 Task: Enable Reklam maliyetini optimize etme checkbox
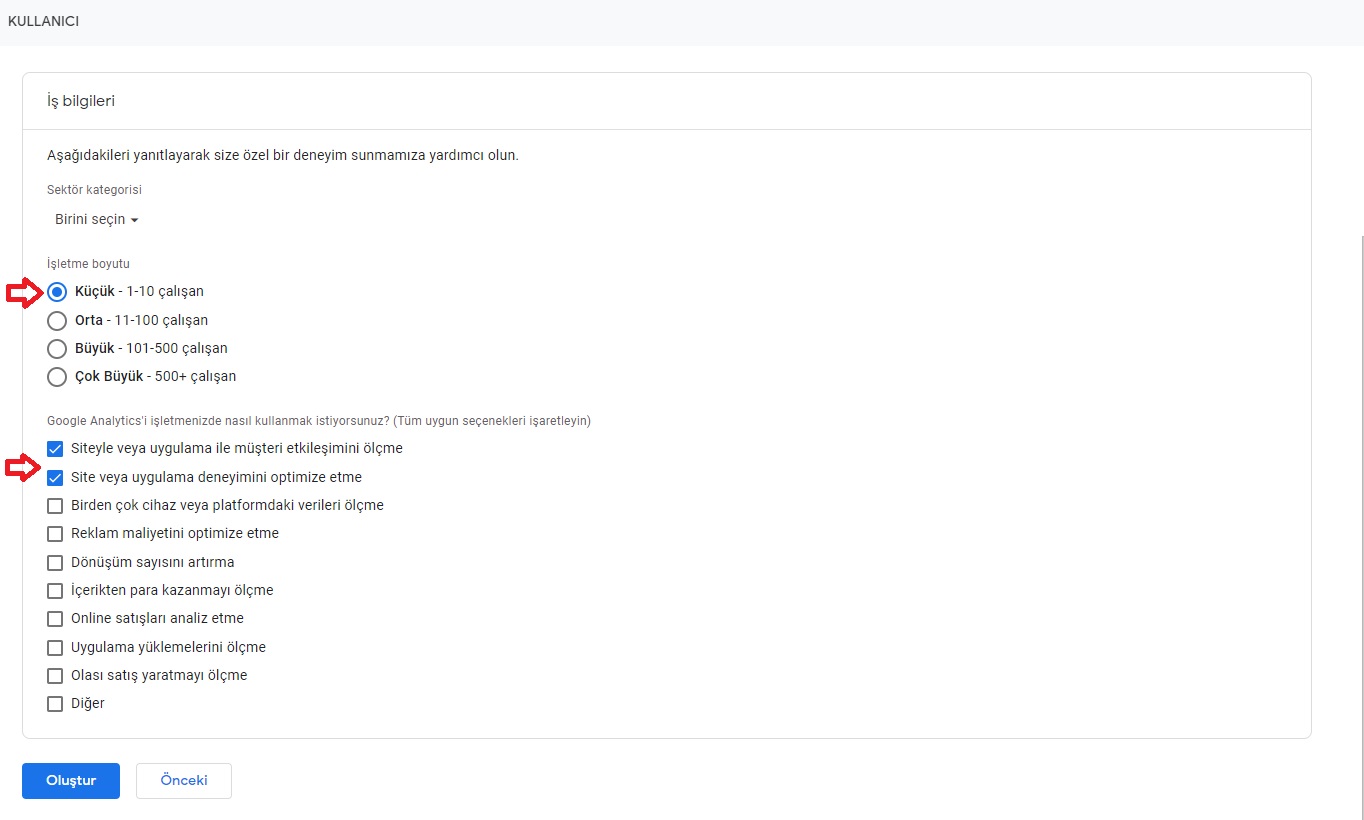click(x=55, y=534)
